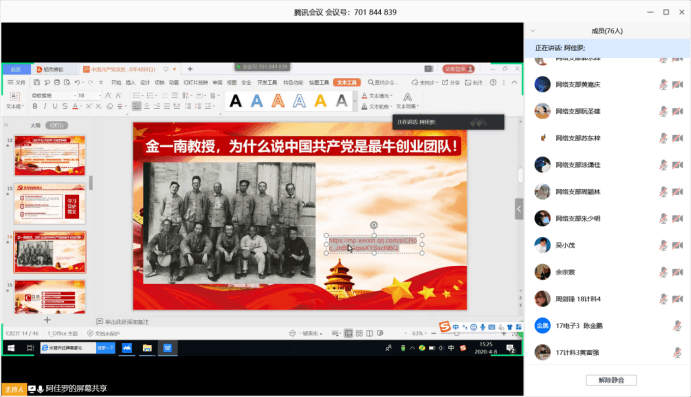
Task: Open the font size dropdown showing 18
Action: click(89, 95)
